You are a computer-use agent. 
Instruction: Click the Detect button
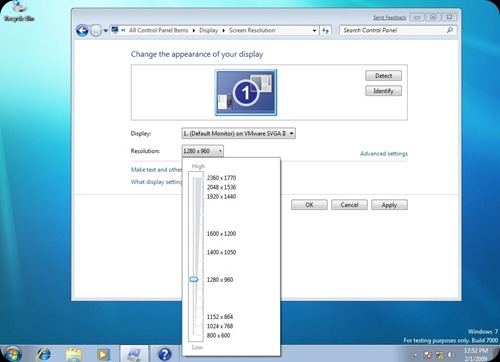coord(383,76)
